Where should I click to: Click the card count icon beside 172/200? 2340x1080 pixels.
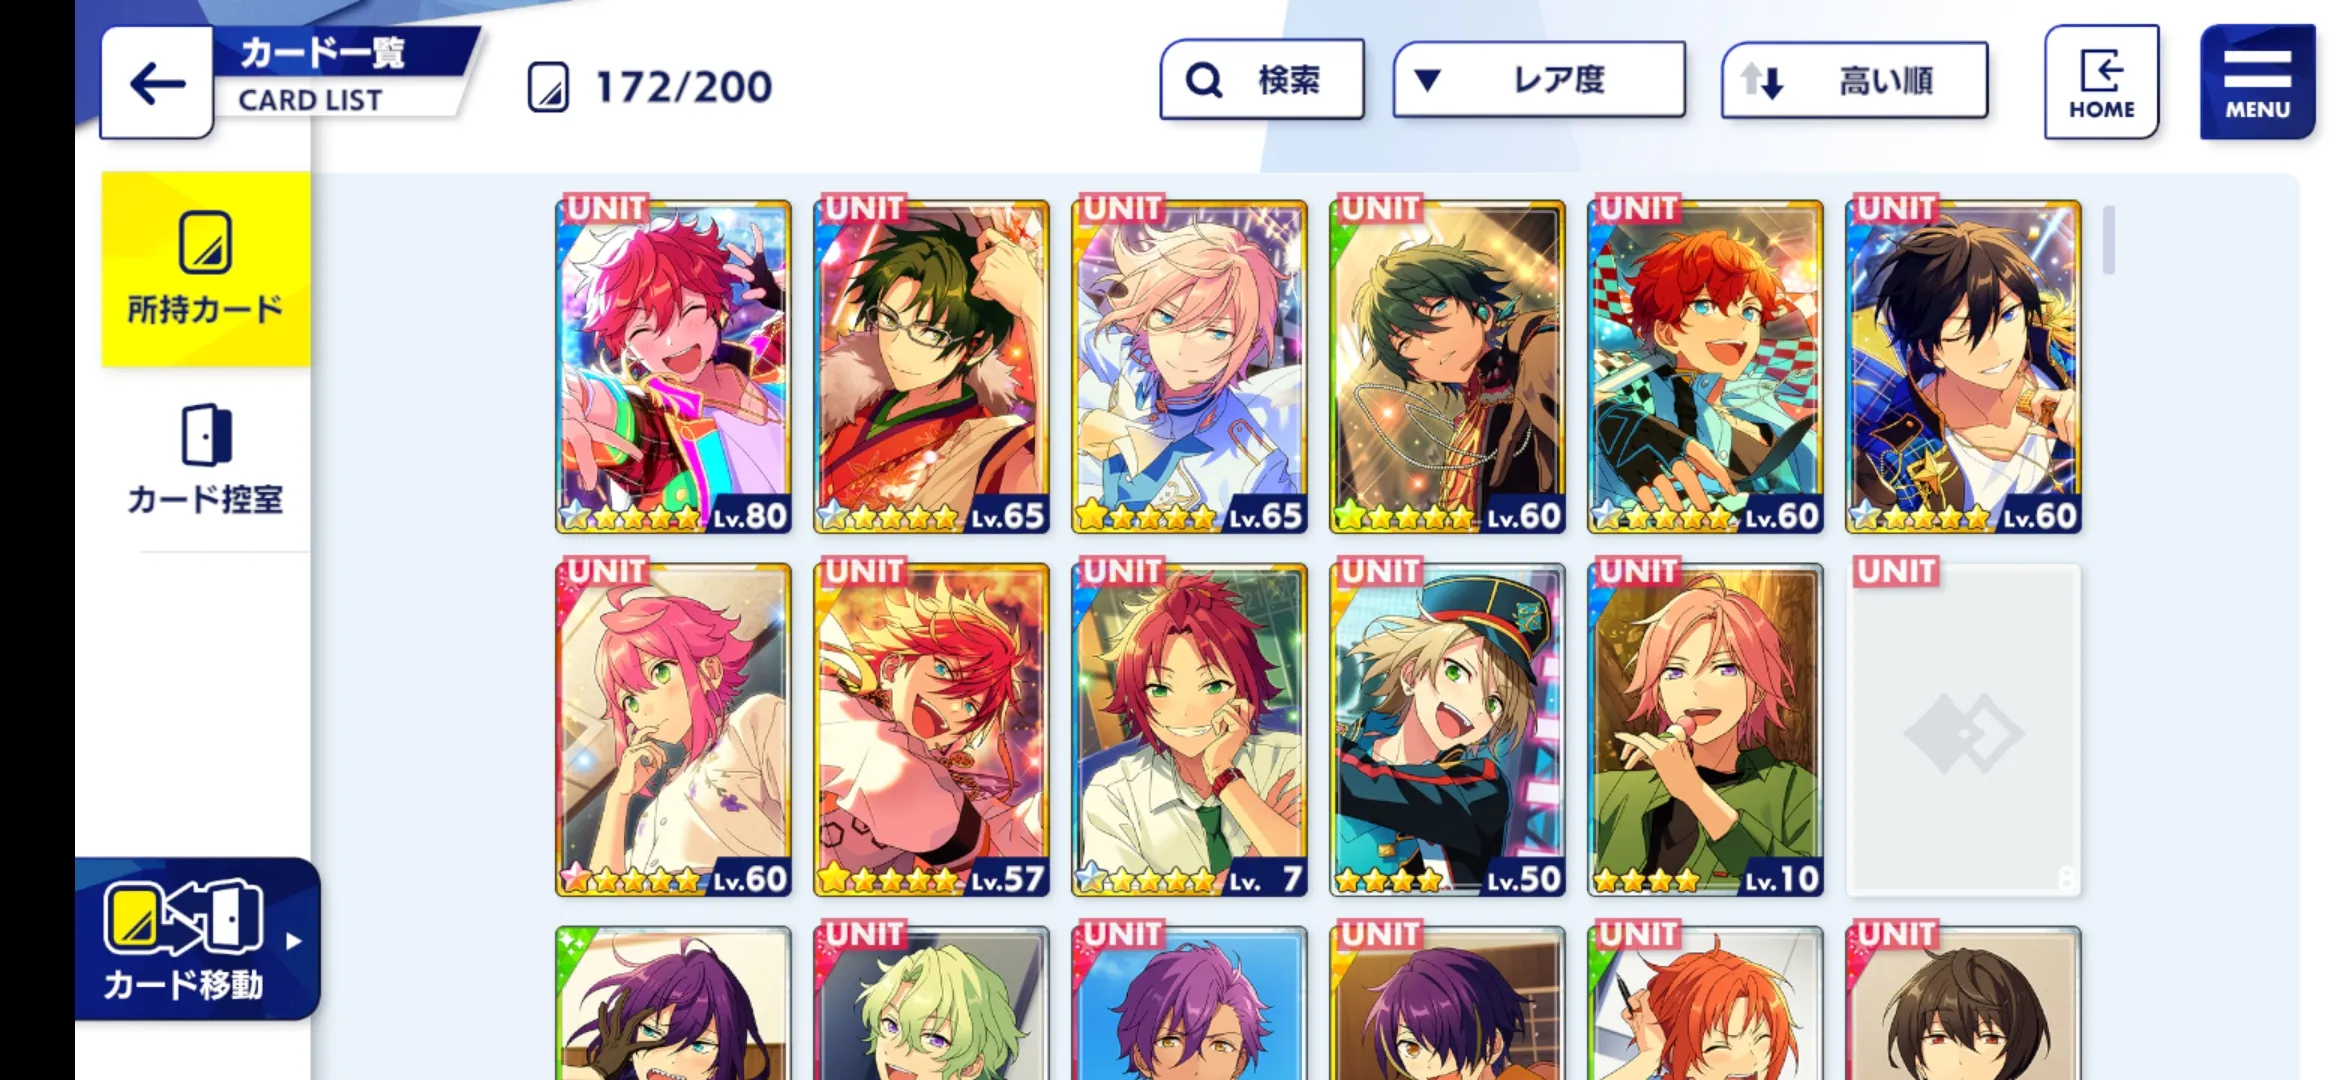pyautogui.click(x=548, y=87)
